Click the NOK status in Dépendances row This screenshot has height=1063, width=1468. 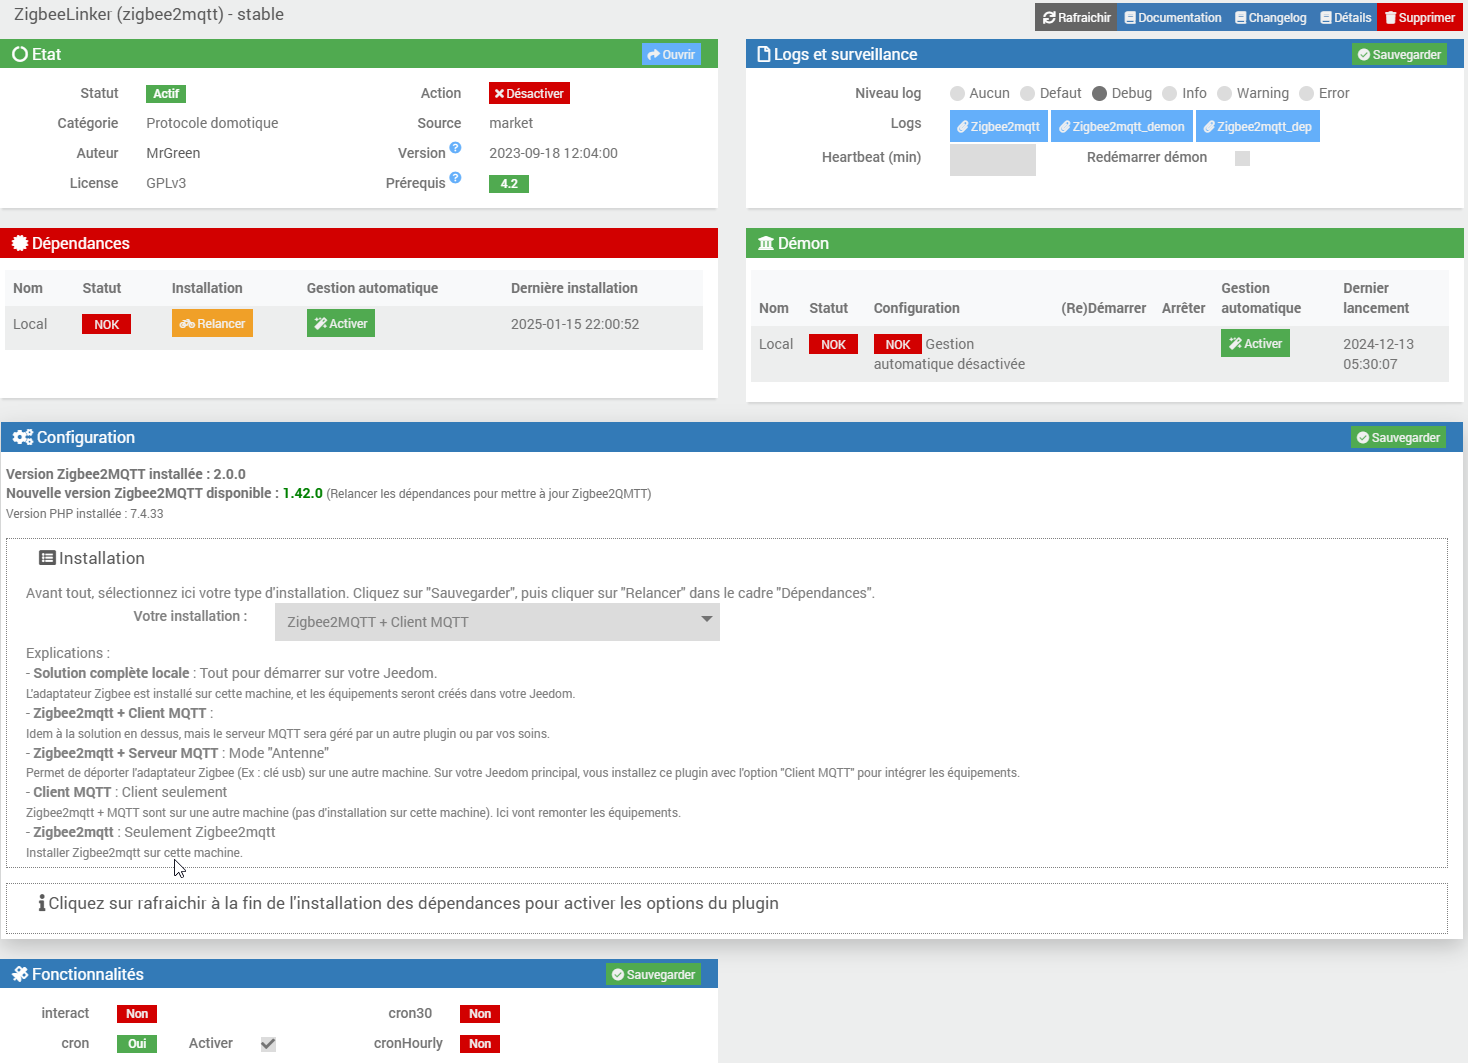point(107,325)
